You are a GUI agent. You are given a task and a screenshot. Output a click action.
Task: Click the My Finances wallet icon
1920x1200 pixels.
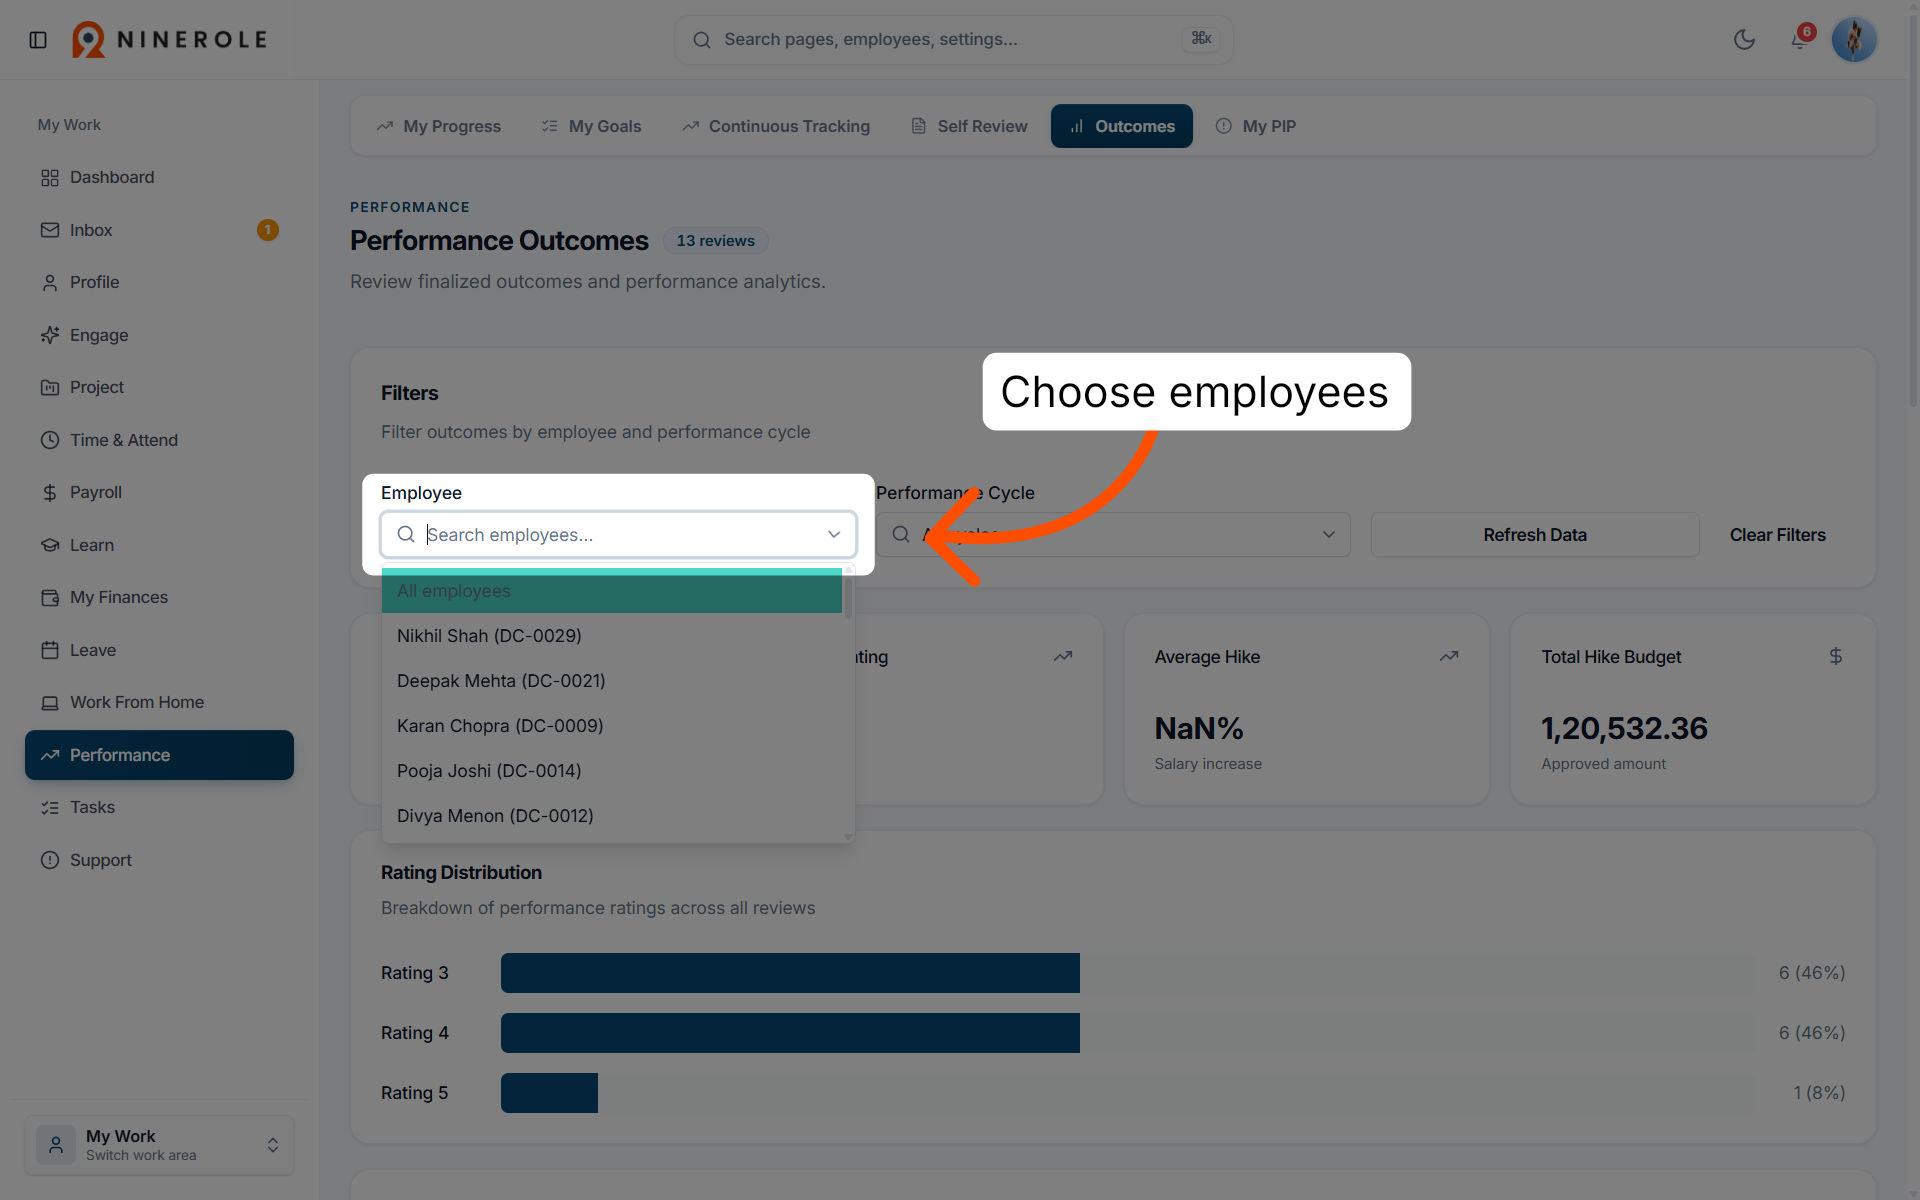click(50, 597)
